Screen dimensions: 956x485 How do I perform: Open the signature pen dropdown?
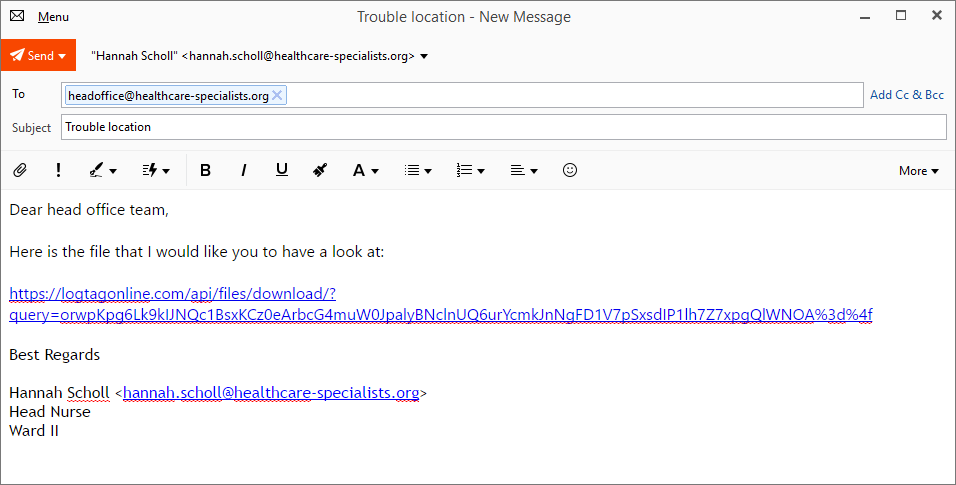(103, 171)
